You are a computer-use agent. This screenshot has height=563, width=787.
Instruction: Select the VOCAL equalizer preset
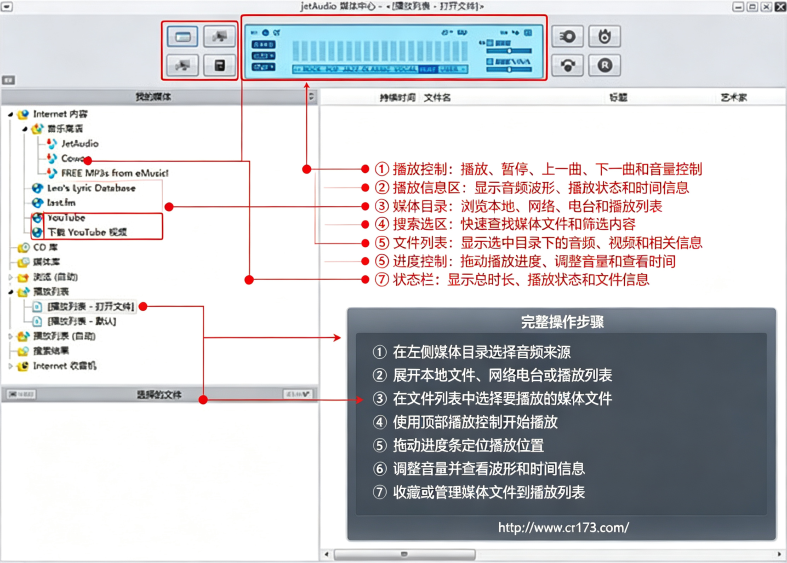[405, 69]
